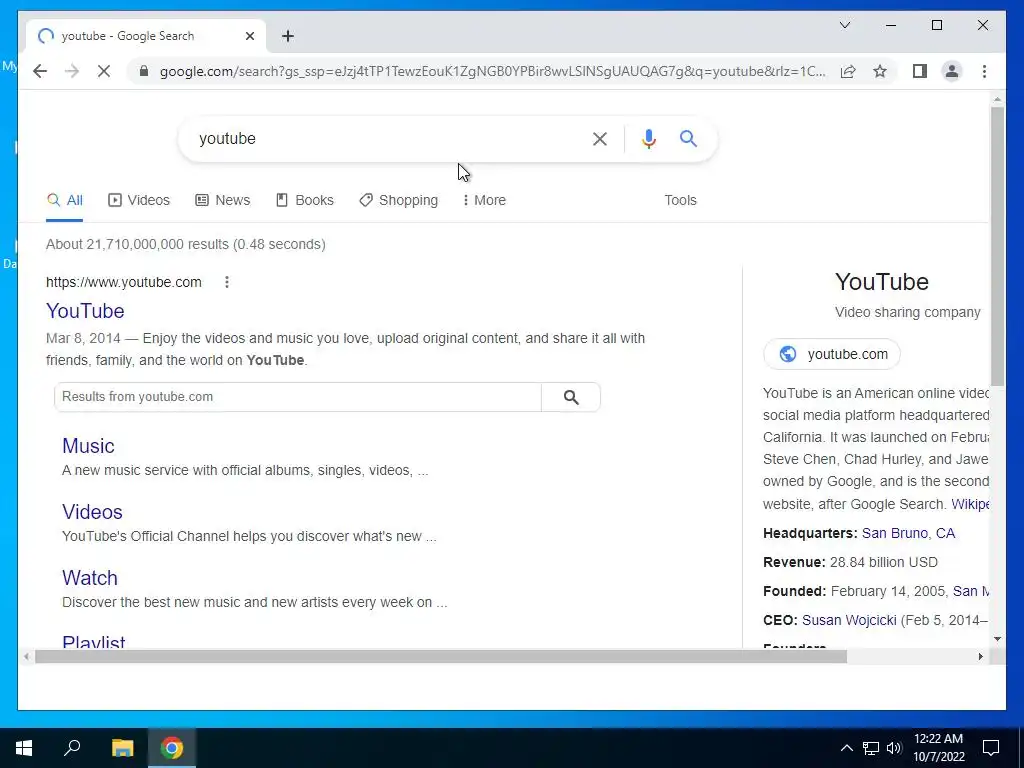The width and height of the screenshot is (1024, 768).
Task: Start voice search with microphone icon
Action: click(x=648, y=138)
